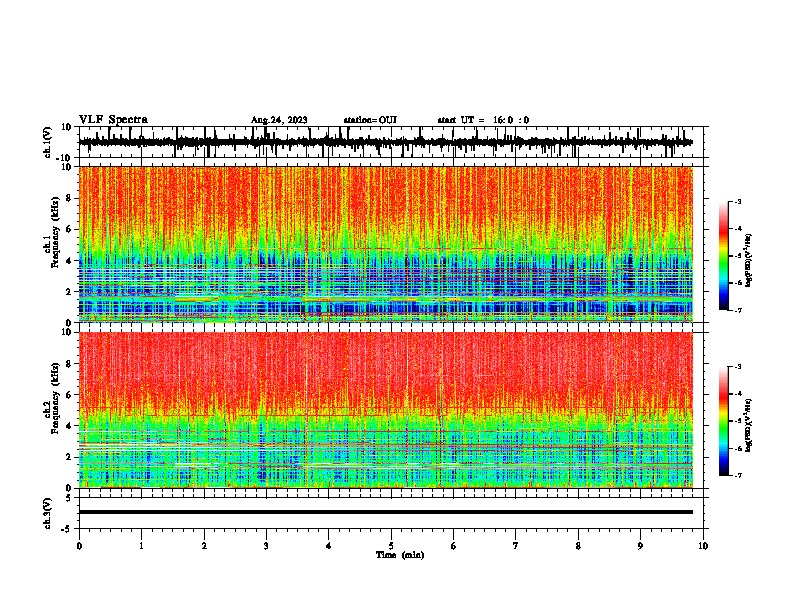The height and width of the screenshot is (612, 792).
Task: Click the "5" tick on ch.3(V) axis
Action: pos(69,498)
